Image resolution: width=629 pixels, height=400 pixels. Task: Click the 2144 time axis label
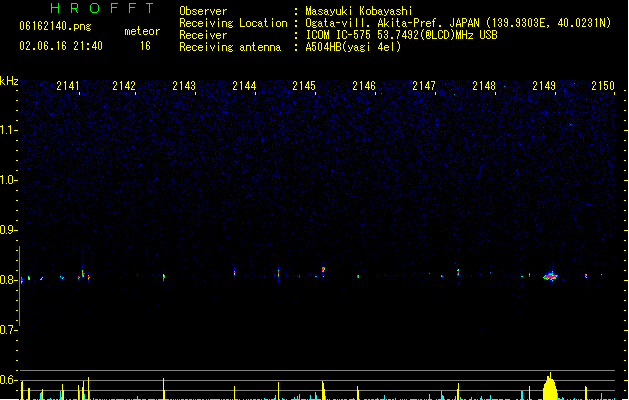point(244,86)
